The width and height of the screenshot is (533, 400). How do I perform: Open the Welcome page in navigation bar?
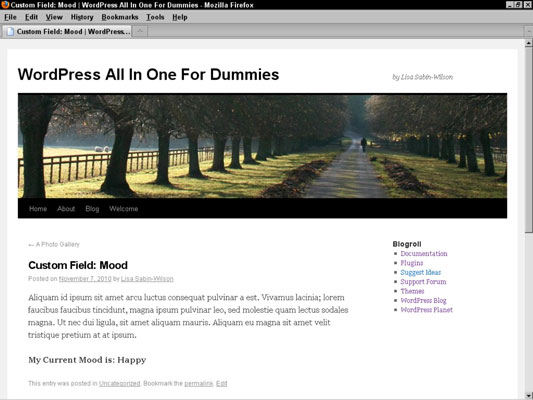point(123,209)
